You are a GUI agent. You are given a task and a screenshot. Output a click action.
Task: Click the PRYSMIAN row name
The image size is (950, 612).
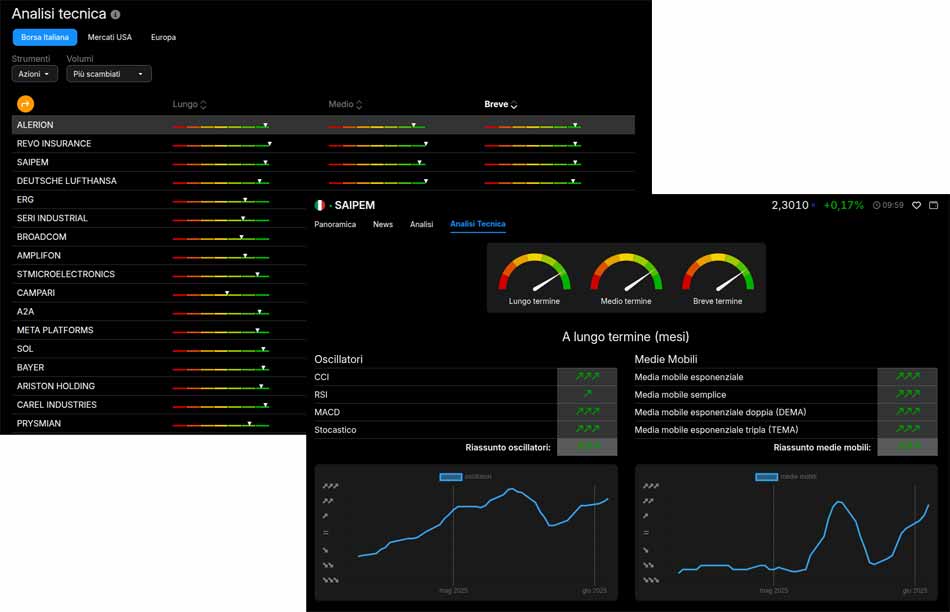point(39,424)
